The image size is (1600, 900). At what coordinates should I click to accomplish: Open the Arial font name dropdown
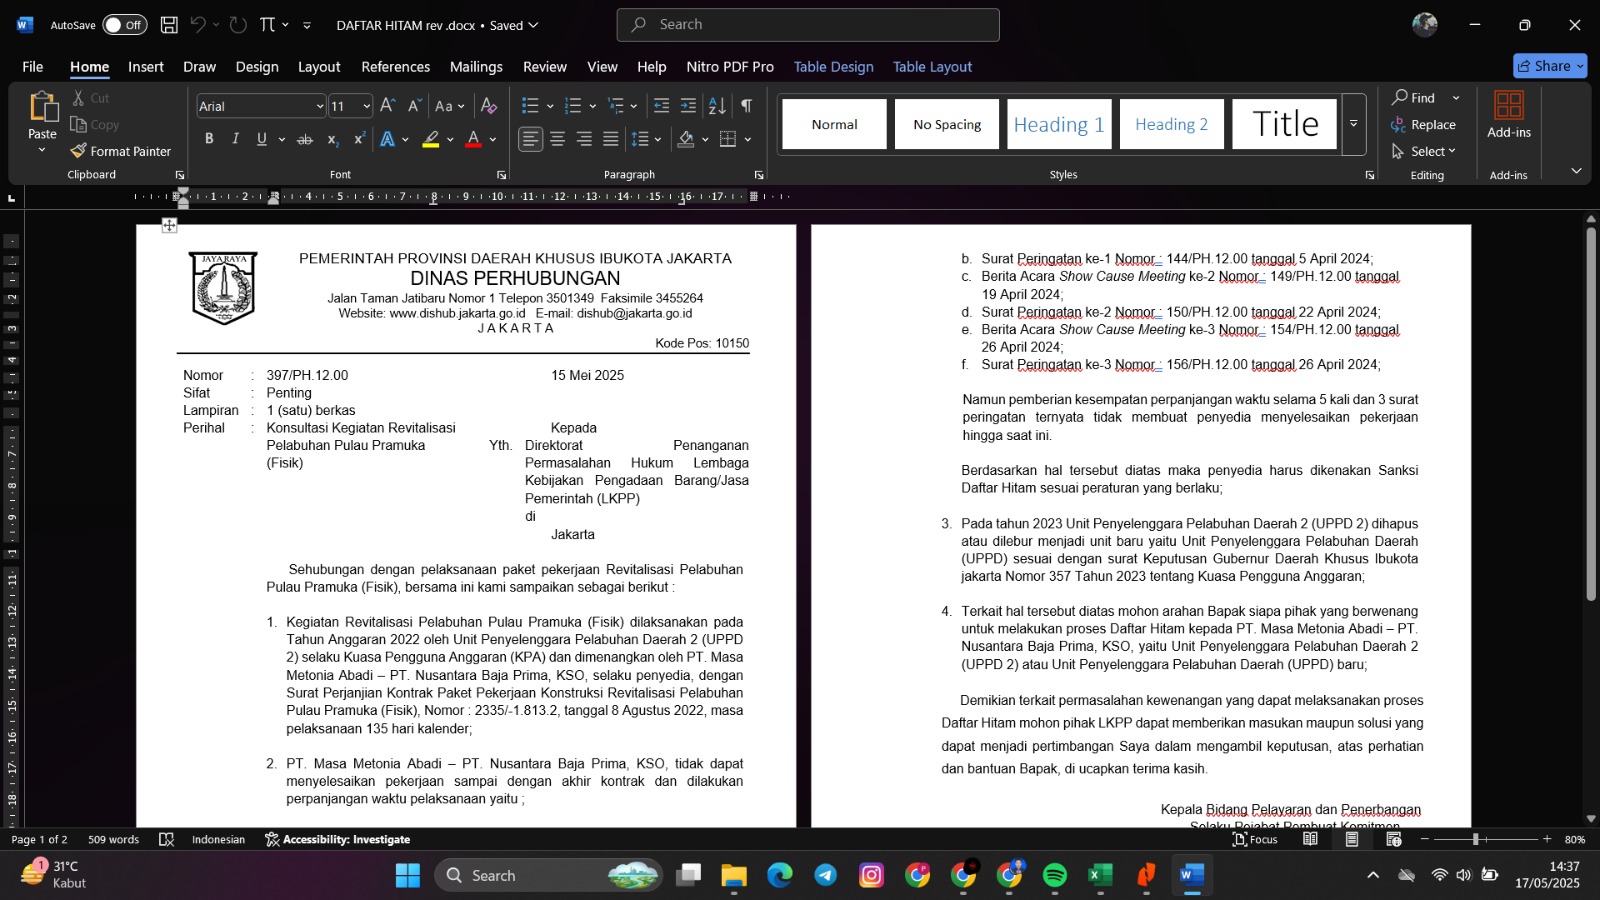[x=320, y=106]
